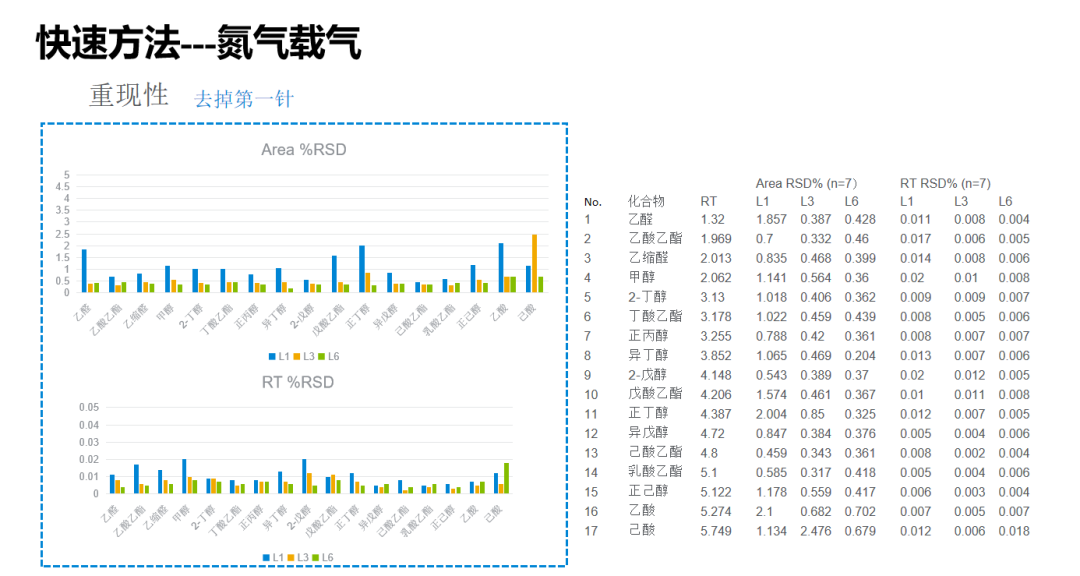Select the 重现性 subtitle text
Image resolution: width=1080 pixels, height=576 pixels.
click(129, 96)
